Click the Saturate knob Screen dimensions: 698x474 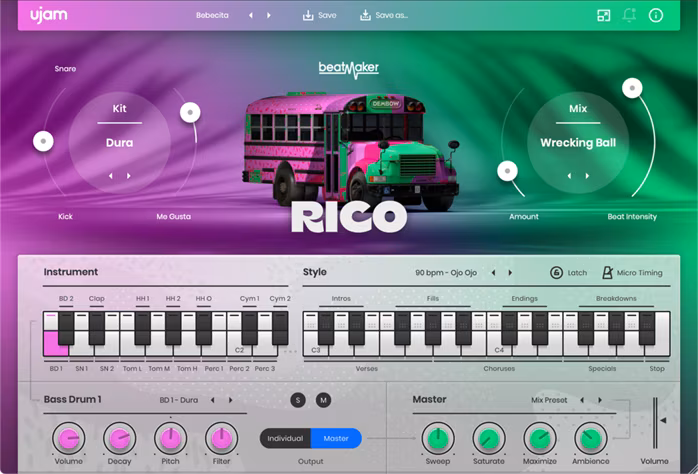pos(489,438)
